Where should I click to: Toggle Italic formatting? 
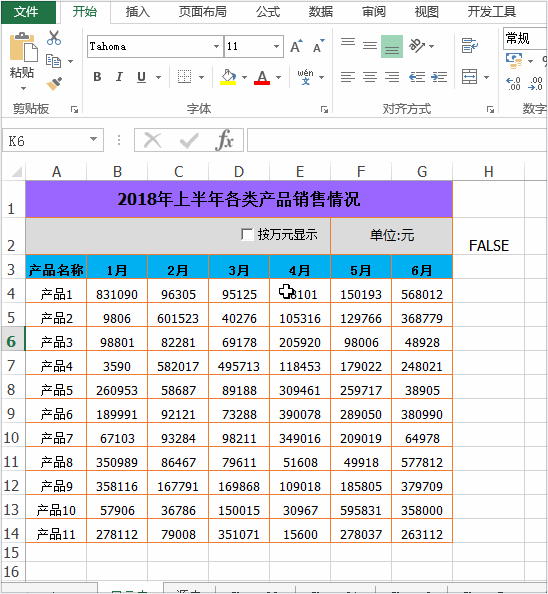click(119, 77)
